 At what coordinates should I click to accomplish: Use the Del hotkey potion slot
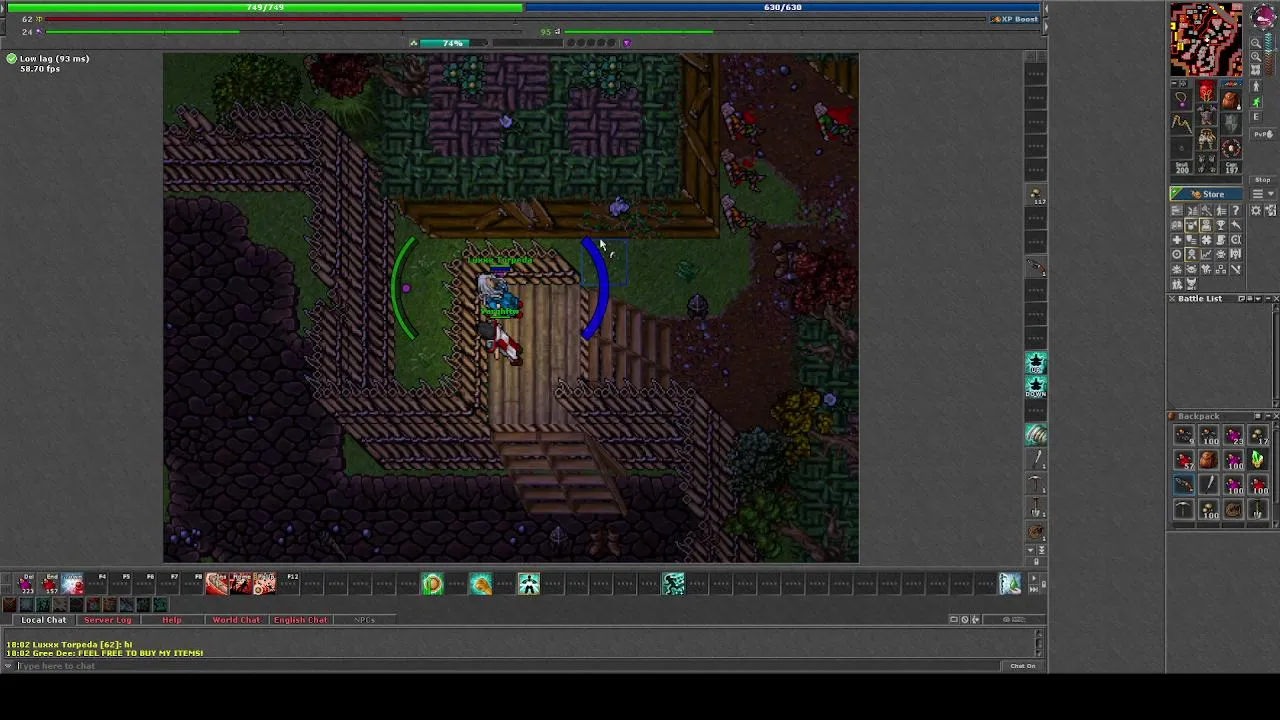[25, 583]
